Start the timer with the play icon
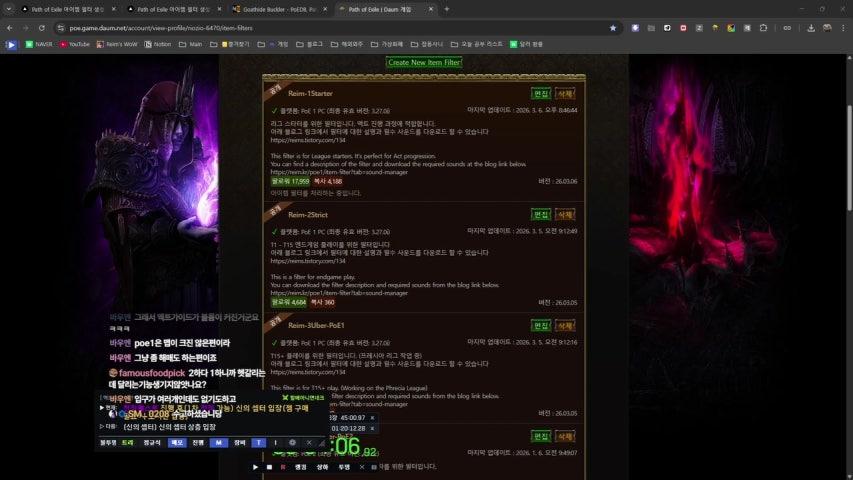The width and height of the screenshot is (853, 480). click(x=255, y=467)
